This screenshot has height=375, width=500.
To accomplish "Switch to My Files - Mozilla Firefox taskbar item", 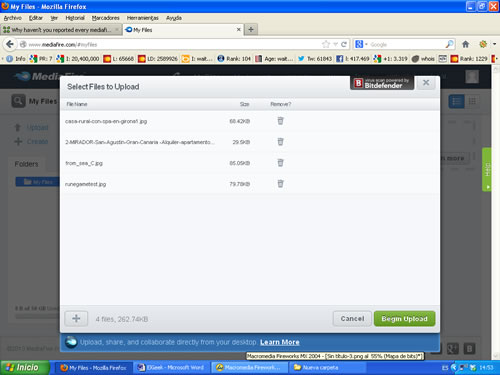I will click(94, 368).
